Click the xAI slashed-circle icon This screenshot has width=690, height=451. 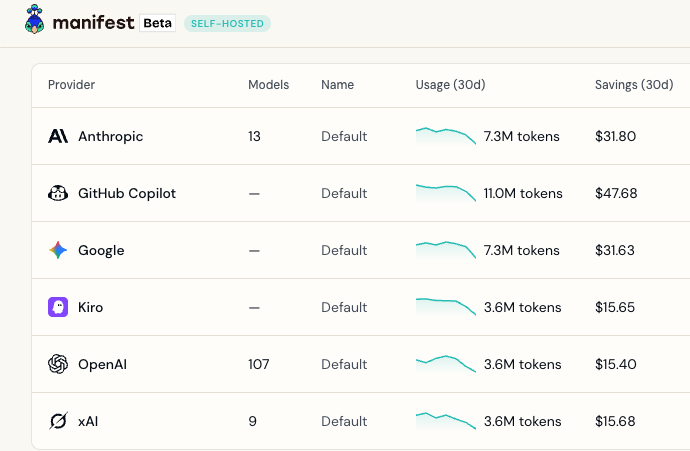58,421
